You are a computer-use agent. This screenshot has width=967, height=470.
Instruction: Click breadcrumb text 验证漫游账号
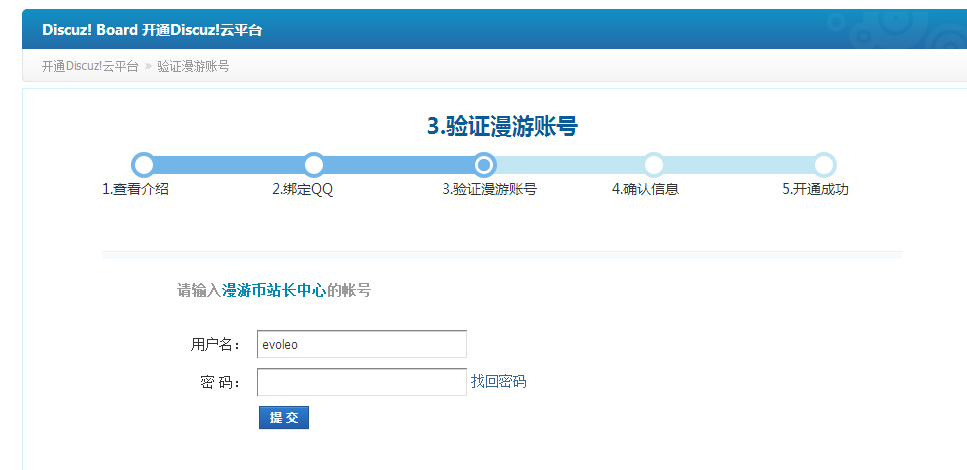pyautogui.click(x=193, y=67)
